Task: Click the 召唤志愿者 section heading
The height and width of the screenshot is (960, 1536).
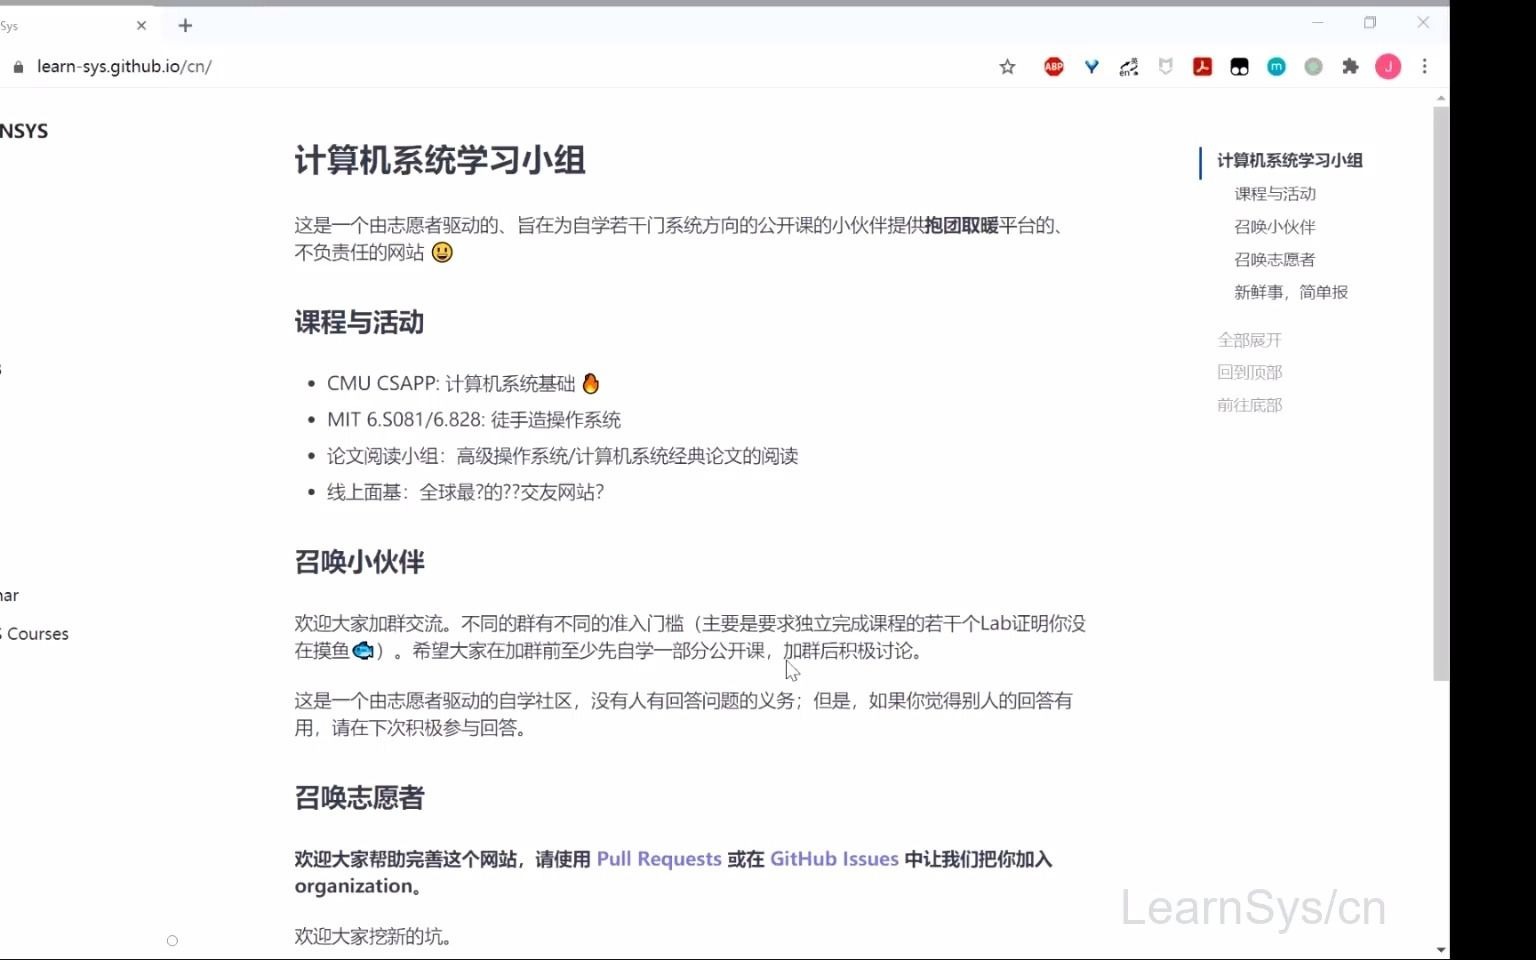Action: tap(359, 798)
